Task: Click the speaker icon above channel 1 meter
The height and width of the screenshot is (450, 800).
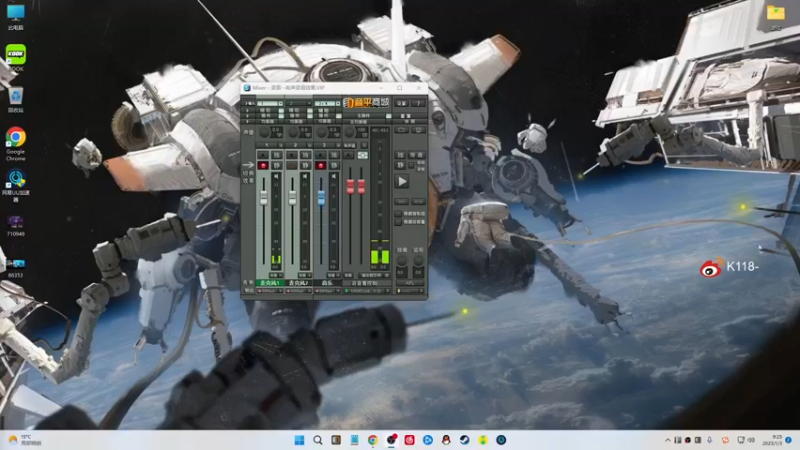Action: click(x=276, y=176)
